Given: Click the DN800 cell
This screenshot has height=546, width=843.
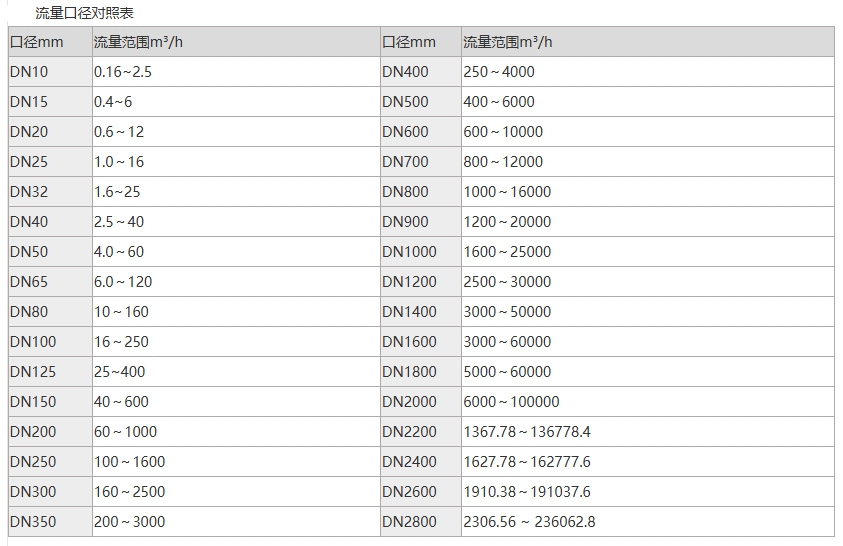Looking at the screenshot, I should click(405, 192).
